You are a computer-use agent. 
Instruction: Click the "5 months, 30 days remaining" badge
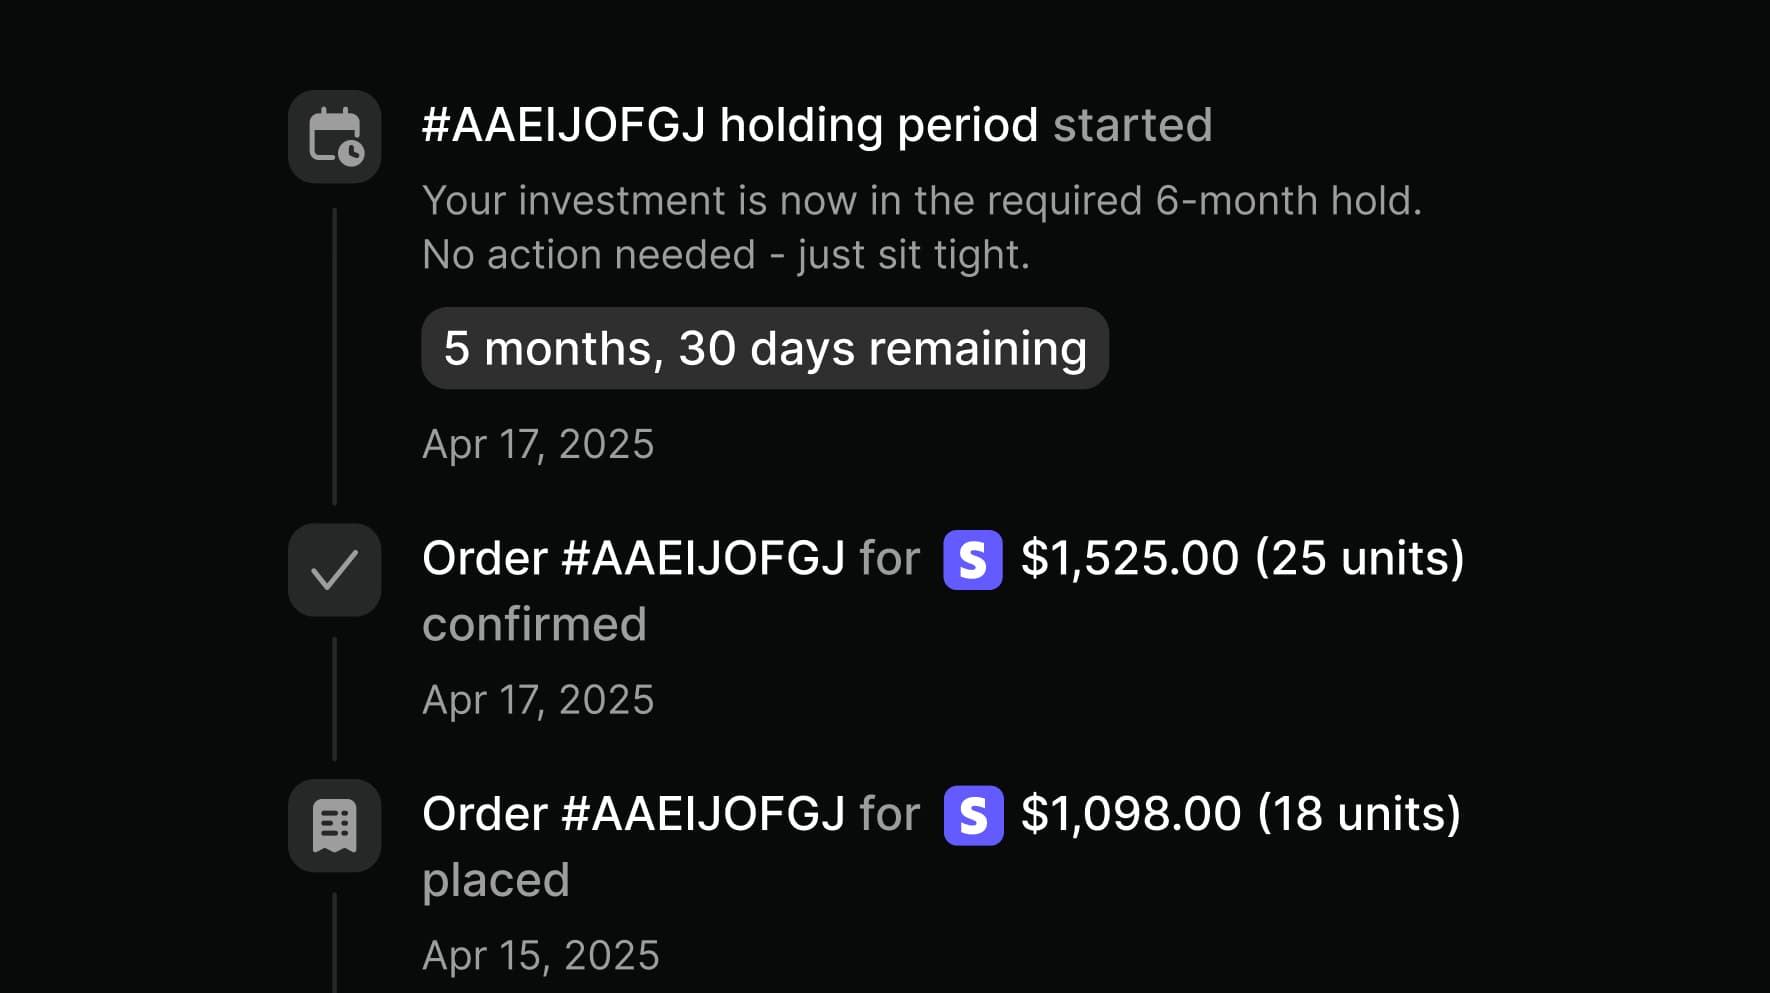pyautogui.click(x=765, y=348)
